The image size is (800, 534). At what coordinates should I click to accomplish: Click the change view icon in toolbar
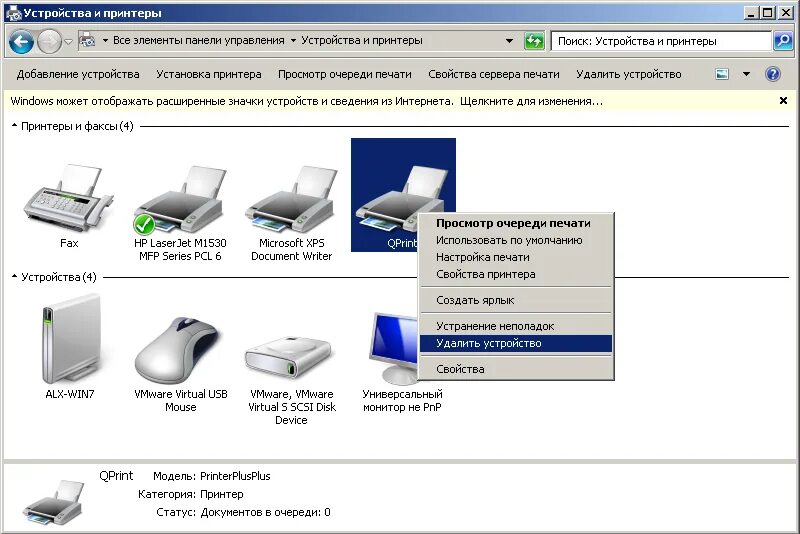pos(722,74)
